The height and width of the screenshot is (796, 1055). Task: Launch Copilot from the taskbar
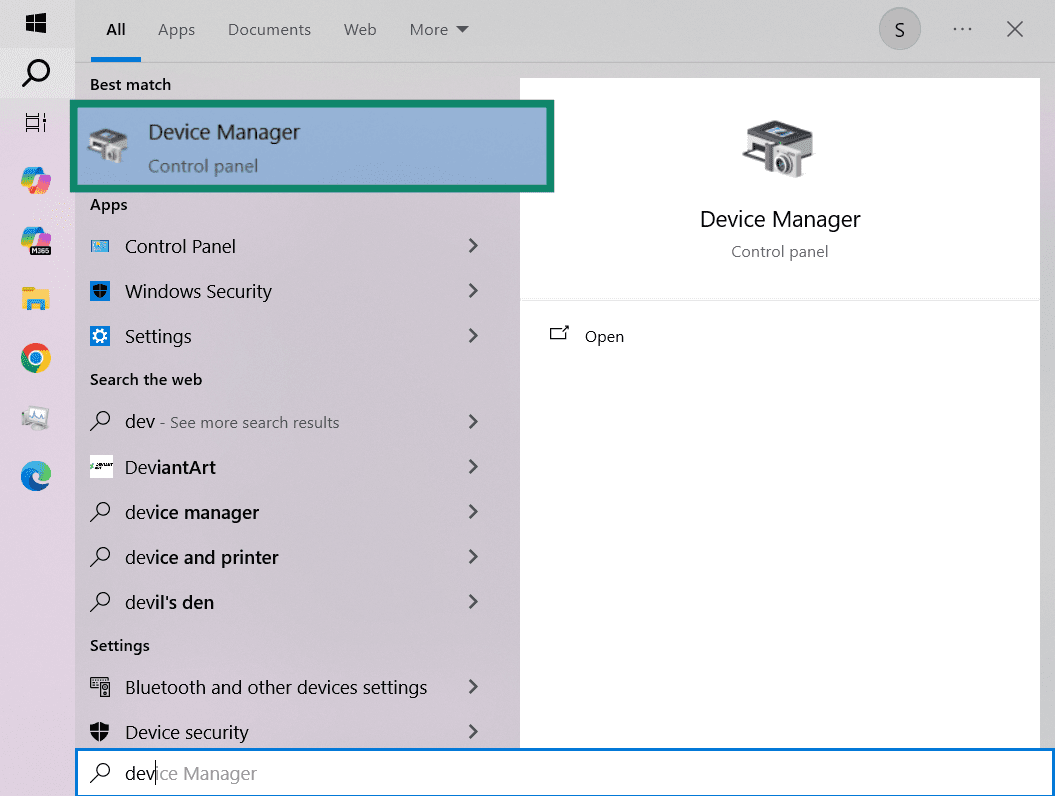point(36,181)
